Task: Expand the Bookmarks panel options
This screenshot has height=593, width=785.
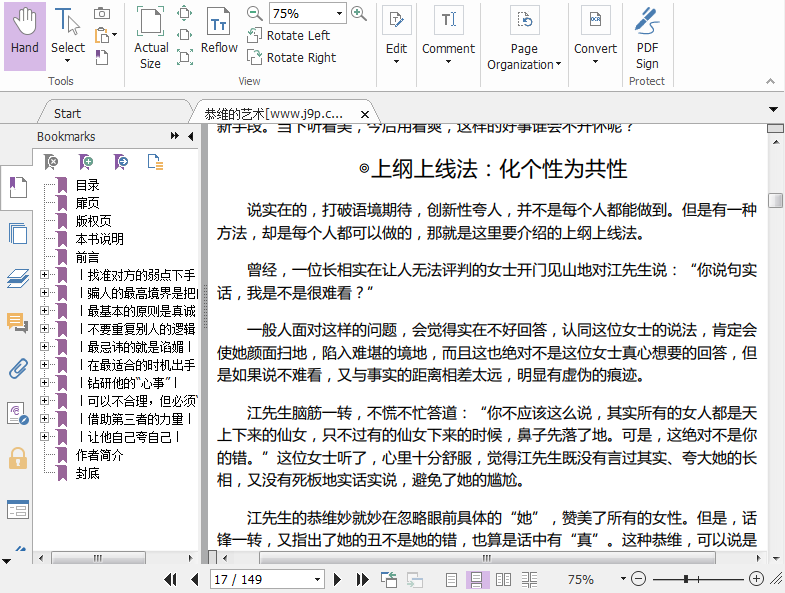Action: [175, 136]
